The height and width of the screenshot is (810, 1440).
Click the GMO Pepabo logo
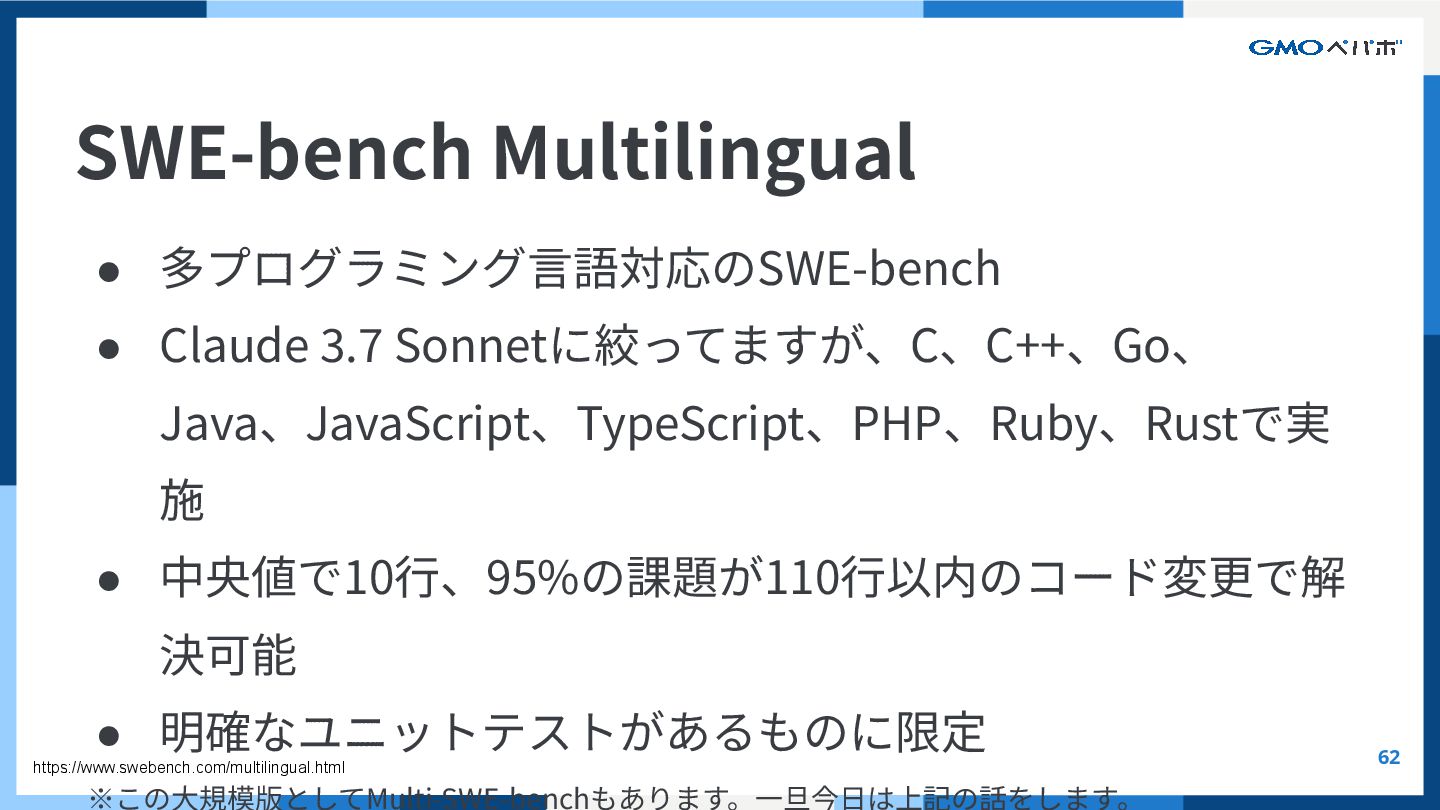[x=1324, y=47]
